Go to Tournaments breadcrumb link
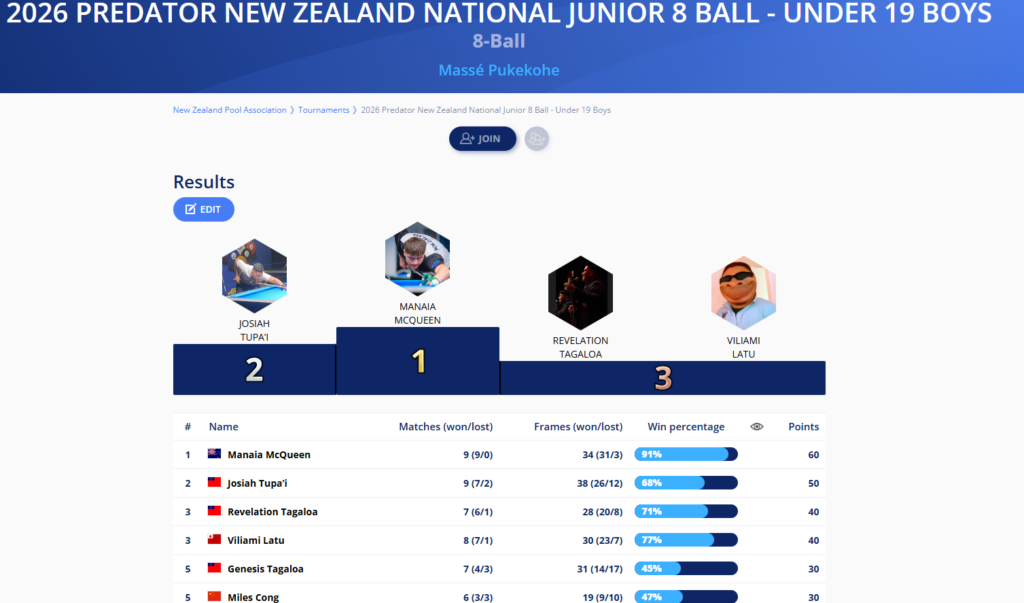 click(x=324, y=110)
